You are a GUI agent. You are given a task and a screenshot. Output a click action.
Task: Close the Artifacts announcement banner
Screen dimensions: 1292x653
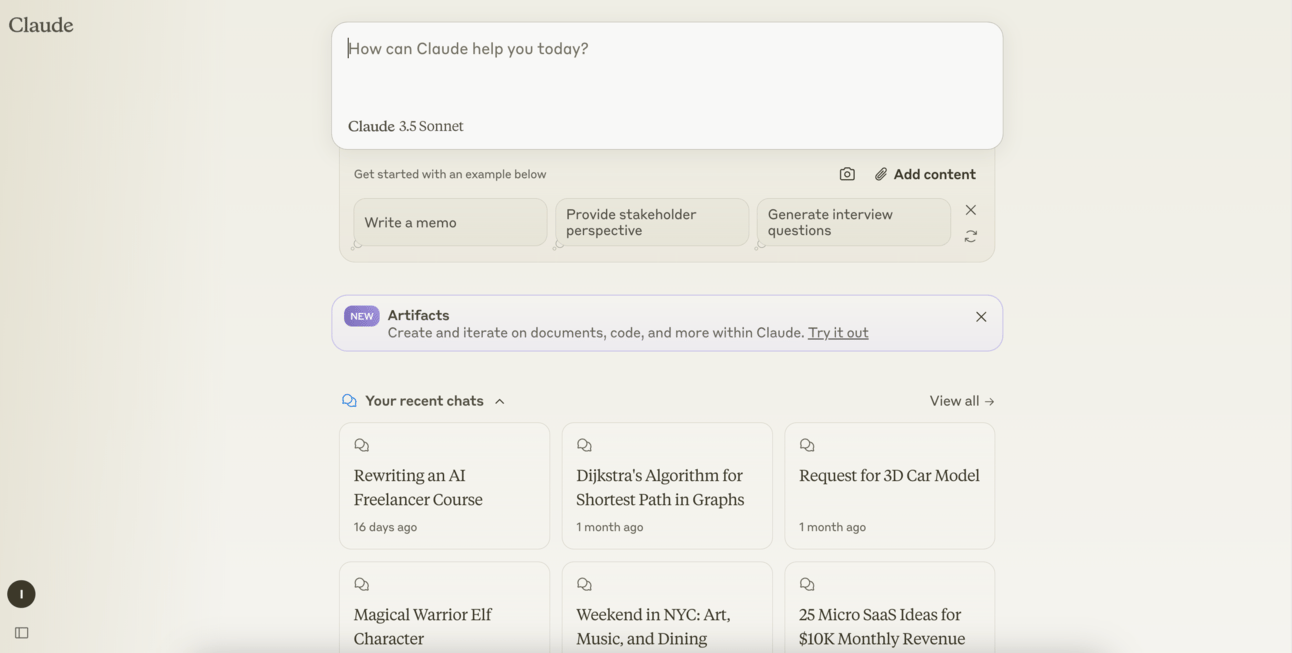click(981, 317)
